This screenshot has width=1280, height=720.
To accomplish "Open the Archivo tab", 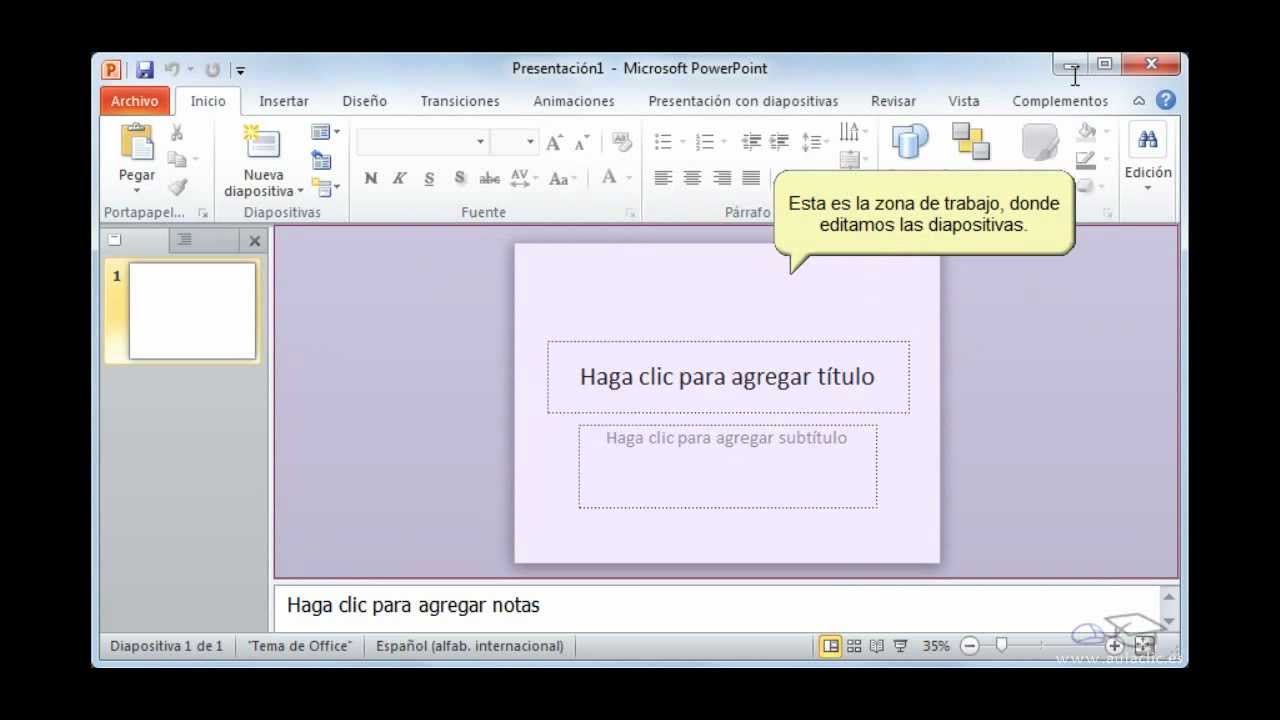I will 134,101.
